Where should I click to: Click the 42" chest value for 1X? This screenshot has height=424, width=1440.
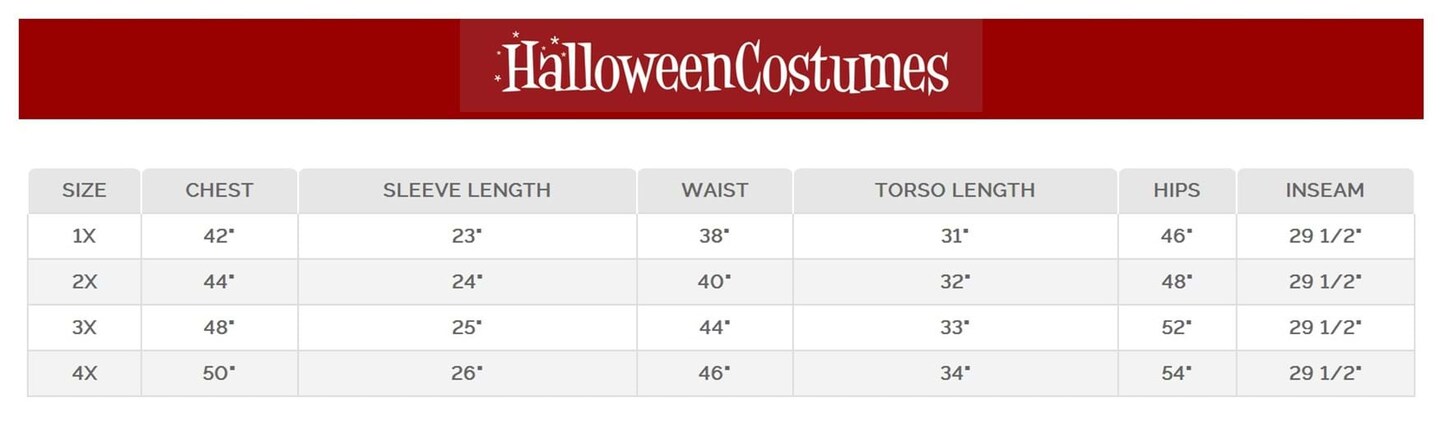tap(219, 236)
